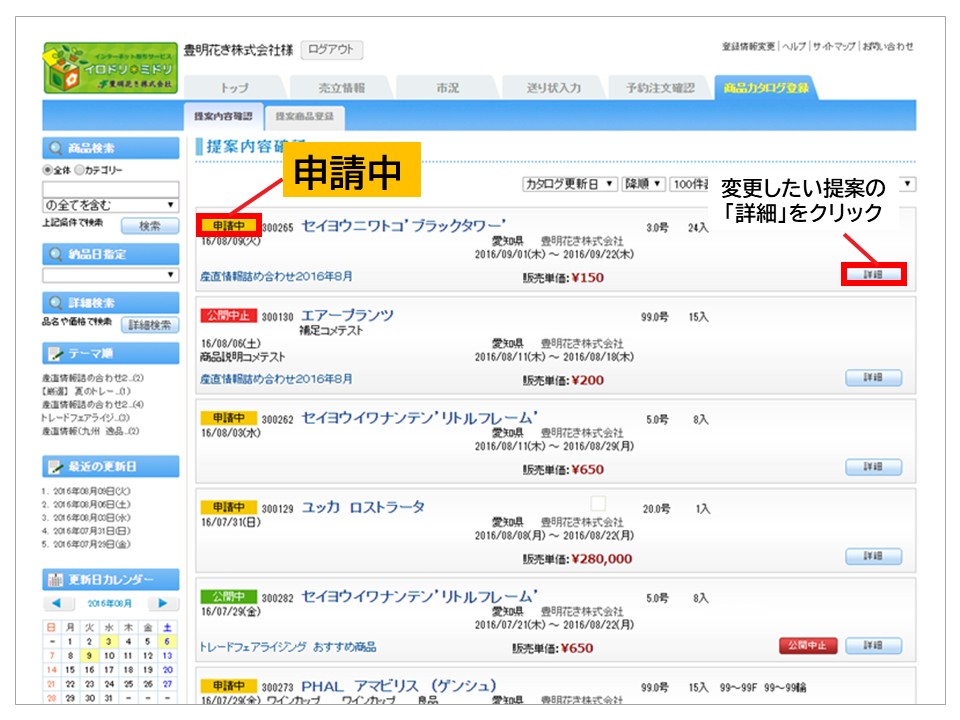Image resolution: width=960 pixels, height=720 pixels.
Task: Click the 詳細検索 magnifier icon header
Action: (x=55, y=302)
